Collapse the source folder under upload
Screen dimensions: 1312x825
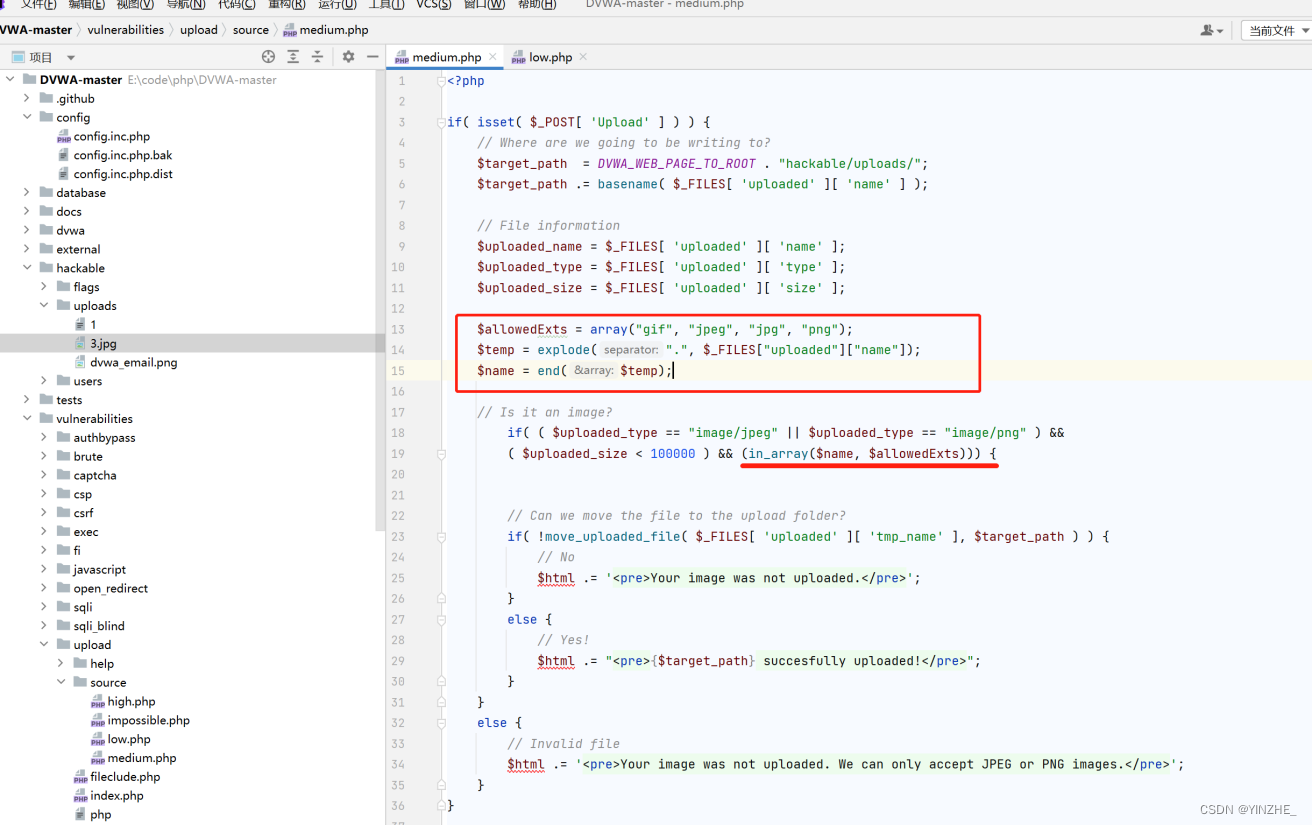click(x=61, y=683)
